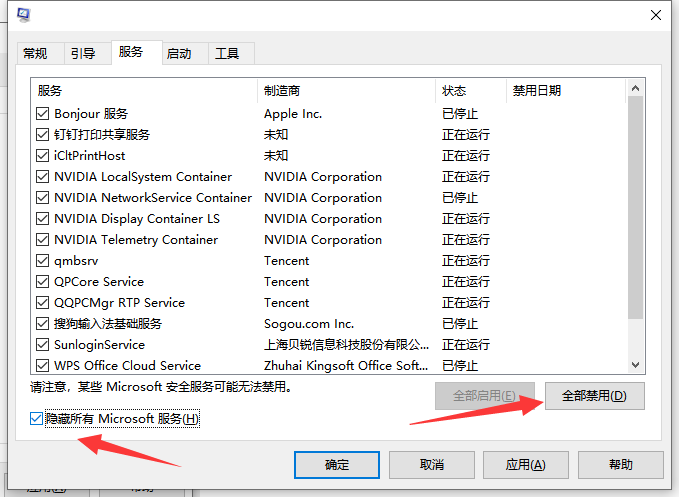Screen dimensions: 679x497
Task: Toggle QQPCMgr RTP Service checkbox
Action: point(42,303)
